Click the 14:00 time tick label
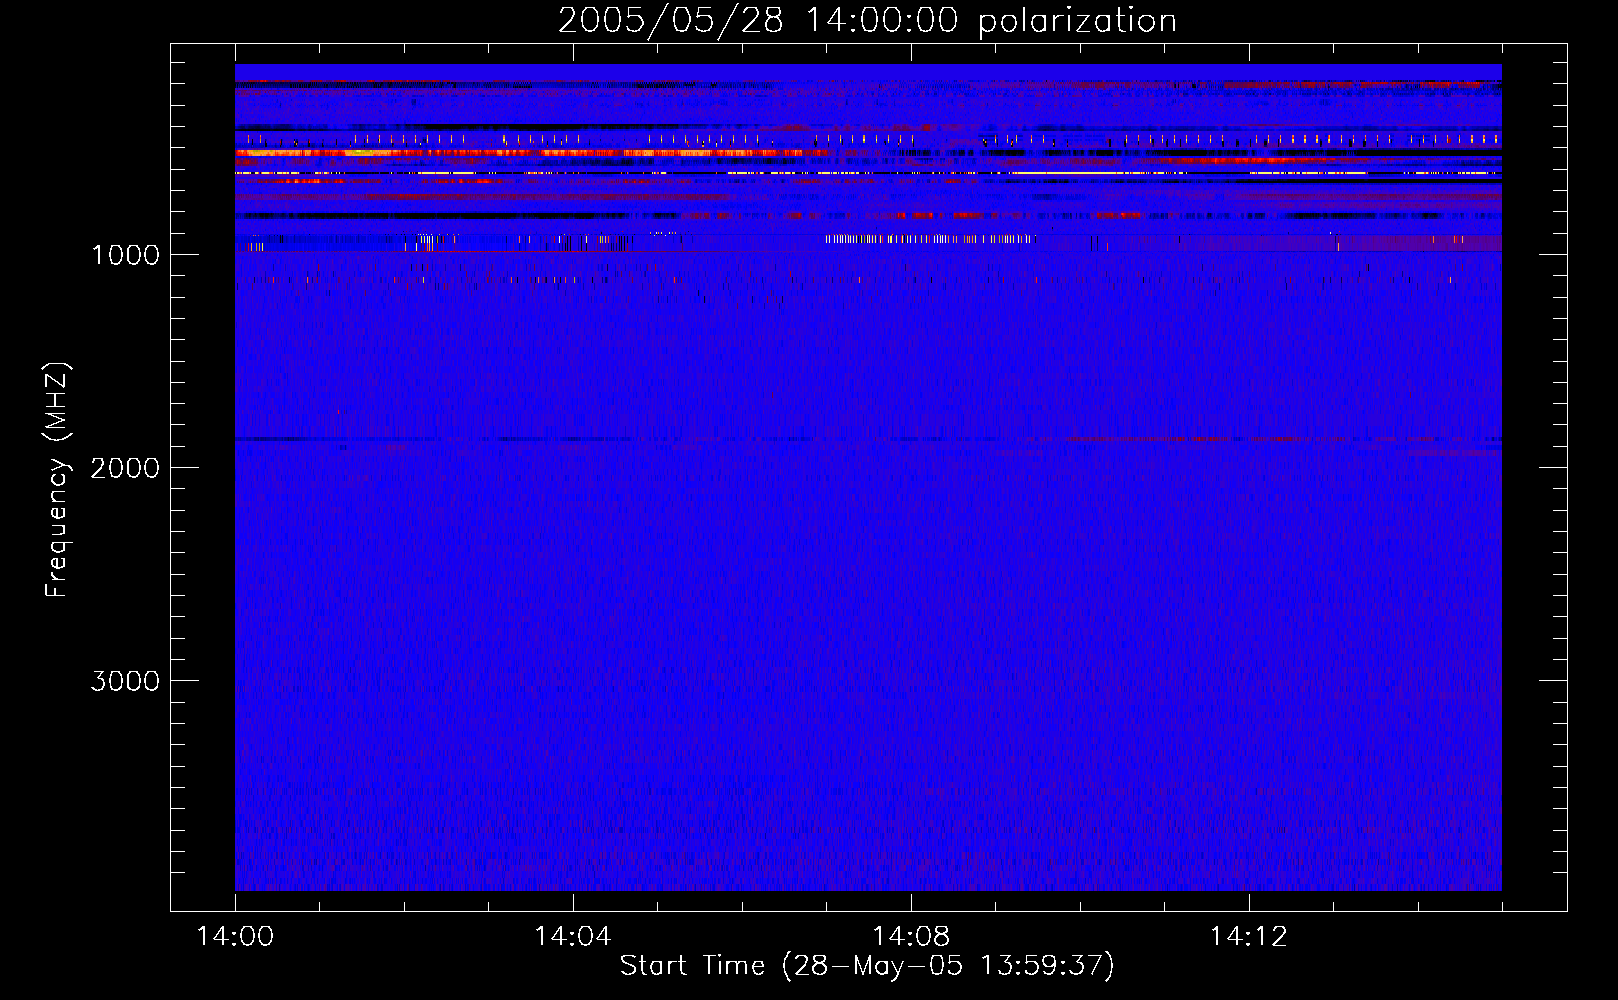Viewport: 1618px width, 1000px height. tap(235, 937)
